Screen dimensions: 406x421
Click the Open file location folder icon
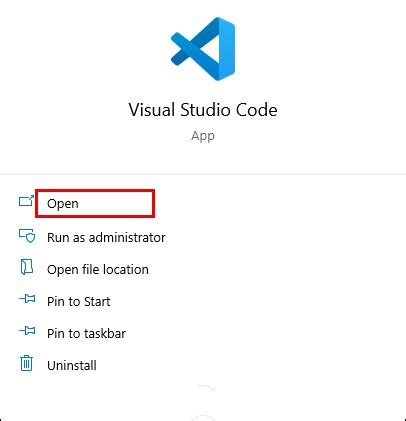(27, 267)
